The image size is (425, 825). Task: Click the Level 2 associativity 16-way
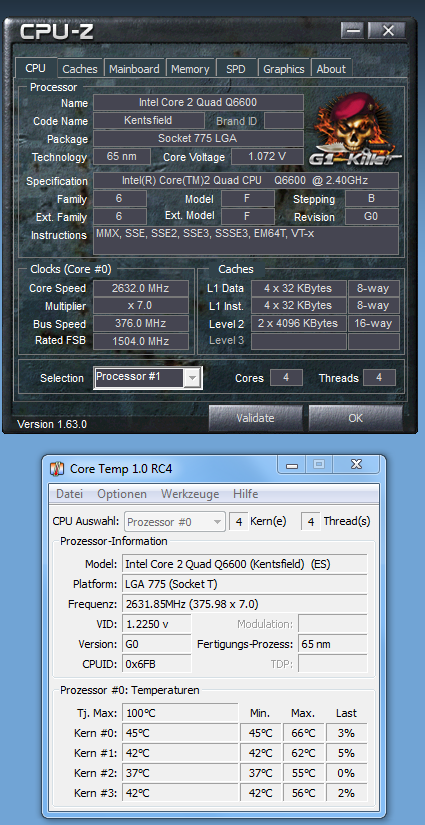pyautogui.click(x=373, y=324)
